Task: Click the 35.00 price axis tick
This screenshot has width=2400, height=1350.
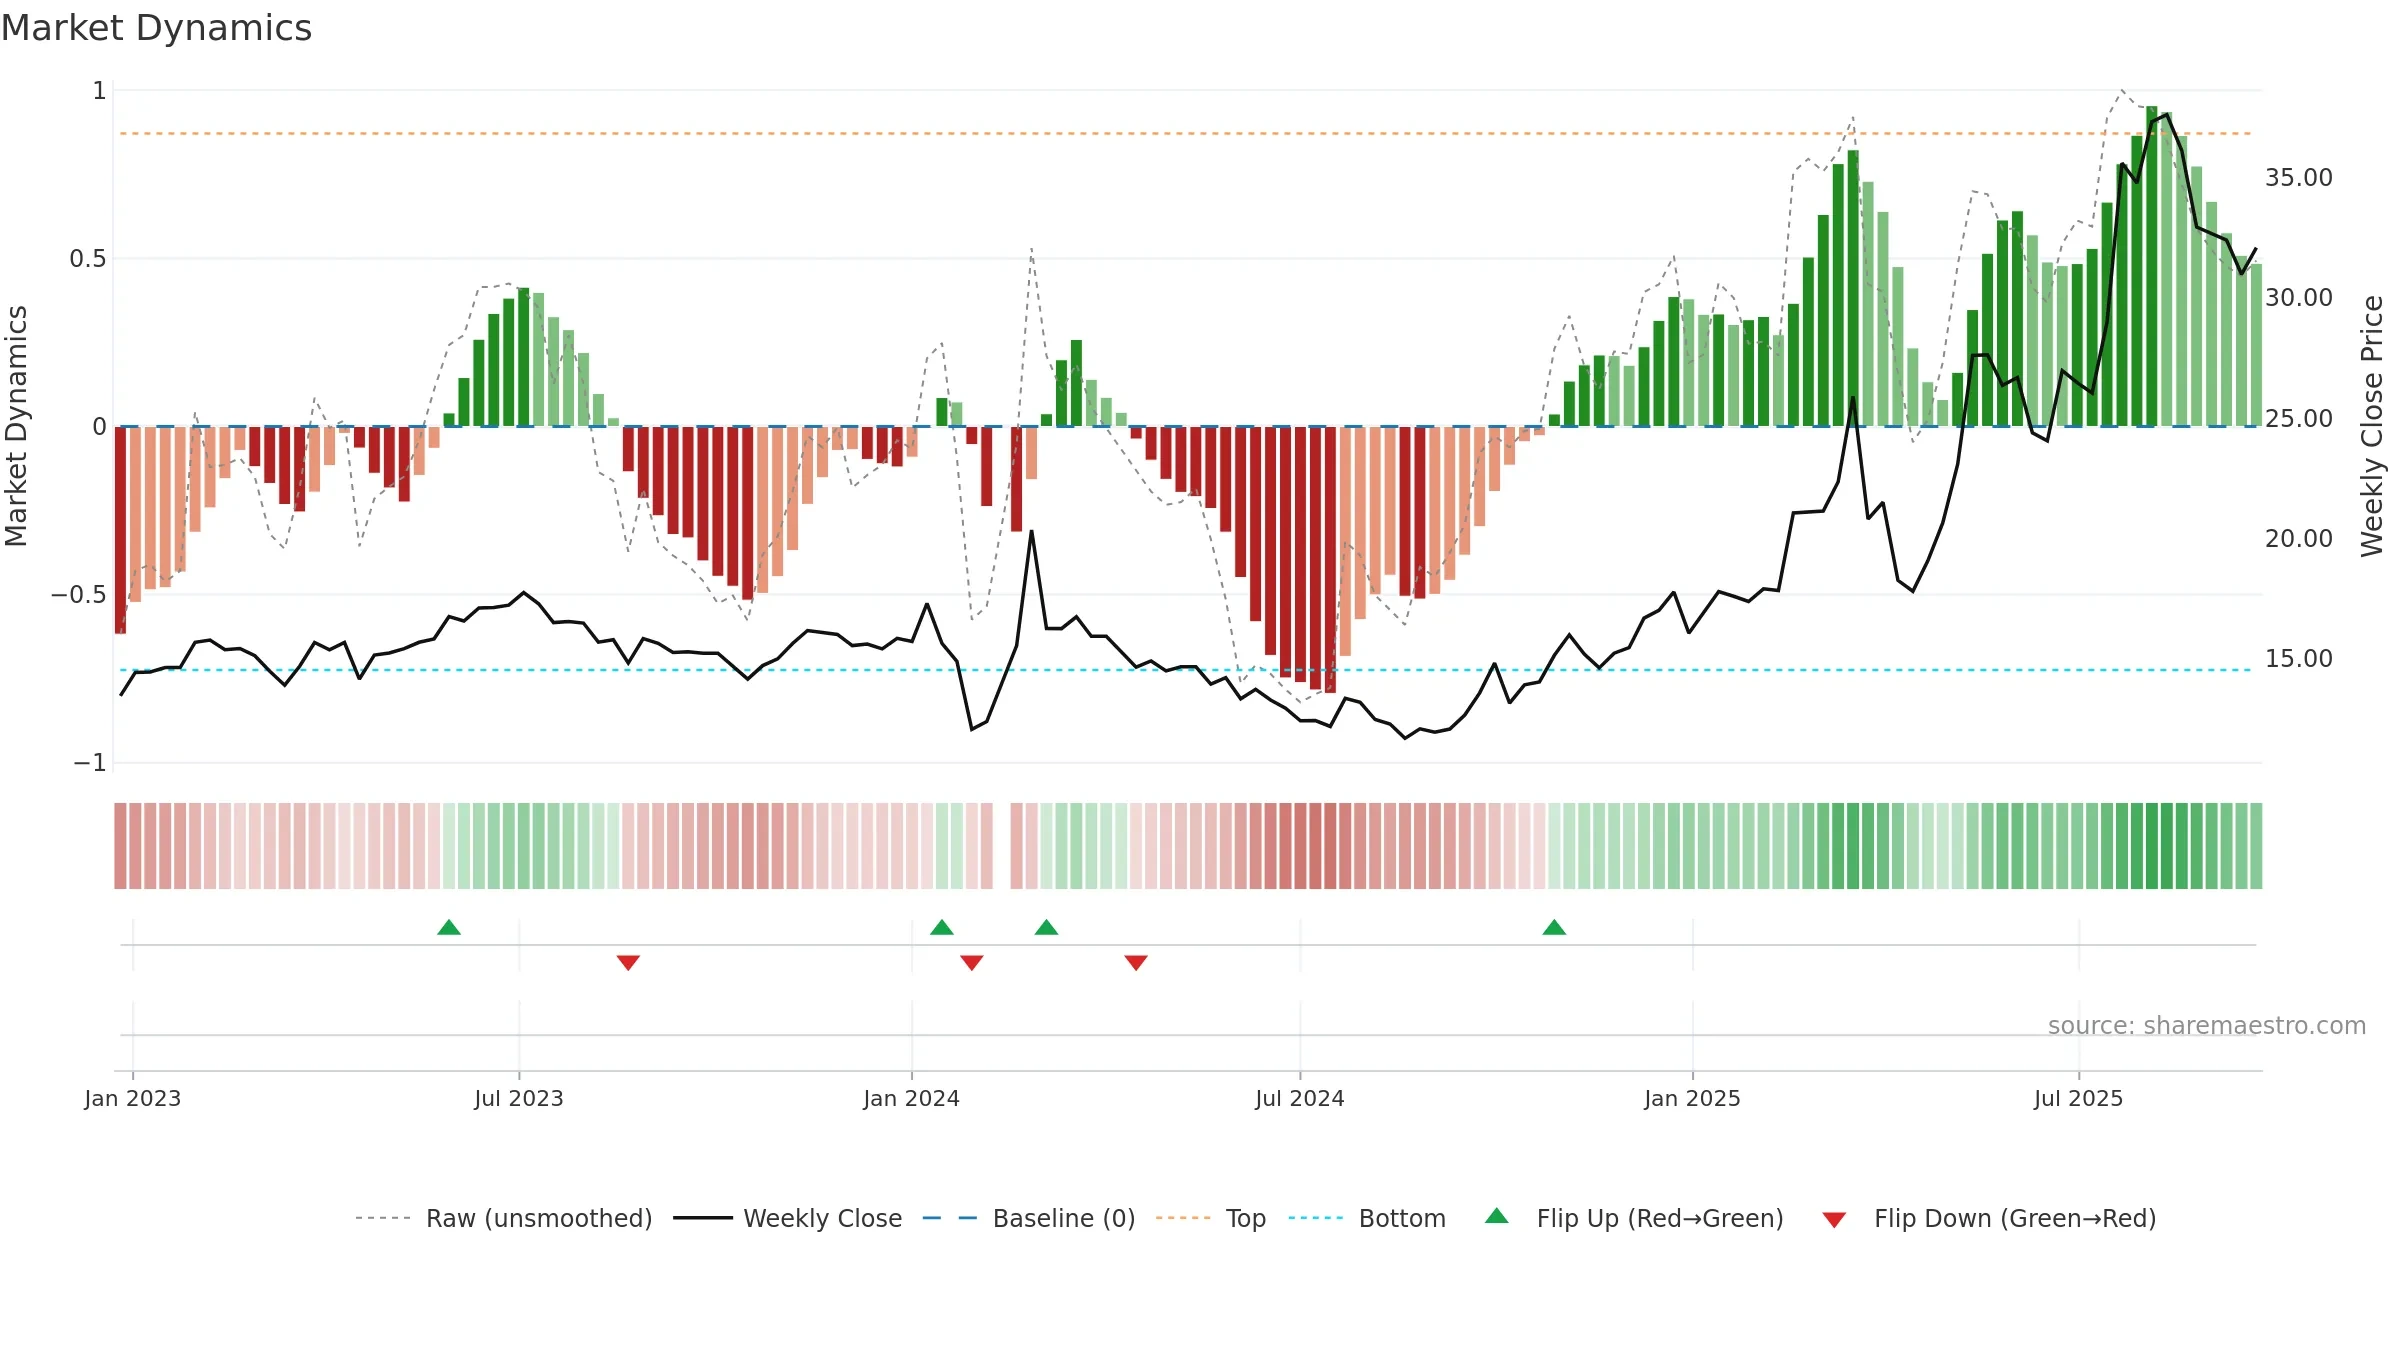Action: pyautogui.click(x=2299, y=177)
